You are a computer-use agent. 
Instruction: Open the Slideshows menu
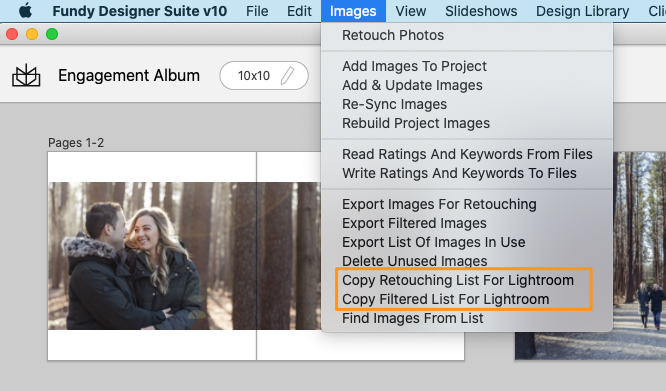pos(481,11)
